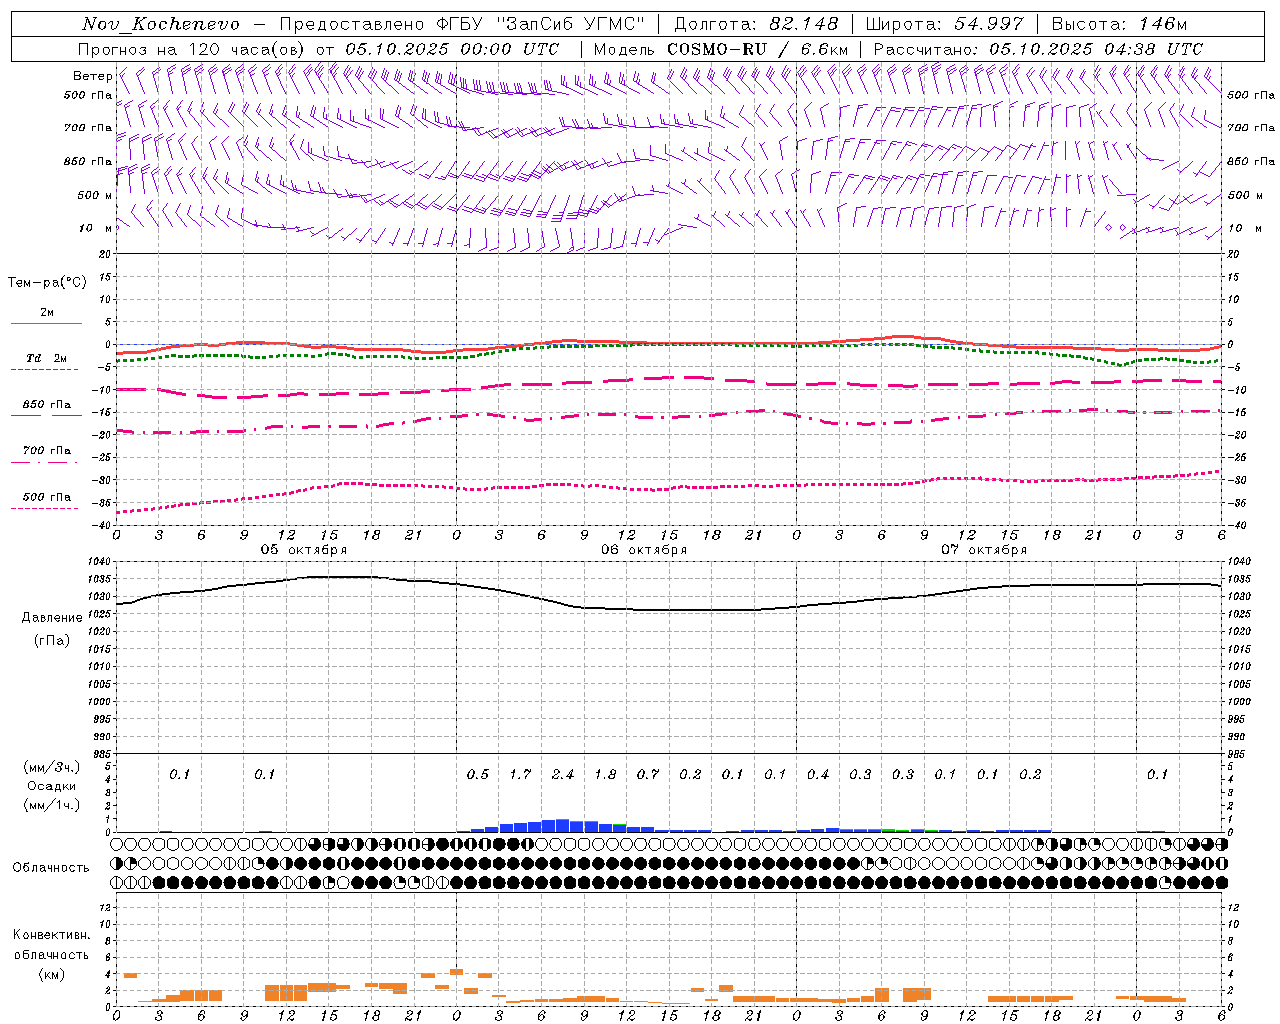
Task: Click the 'Осадки' precipitation label
Action: click(52, 786)
